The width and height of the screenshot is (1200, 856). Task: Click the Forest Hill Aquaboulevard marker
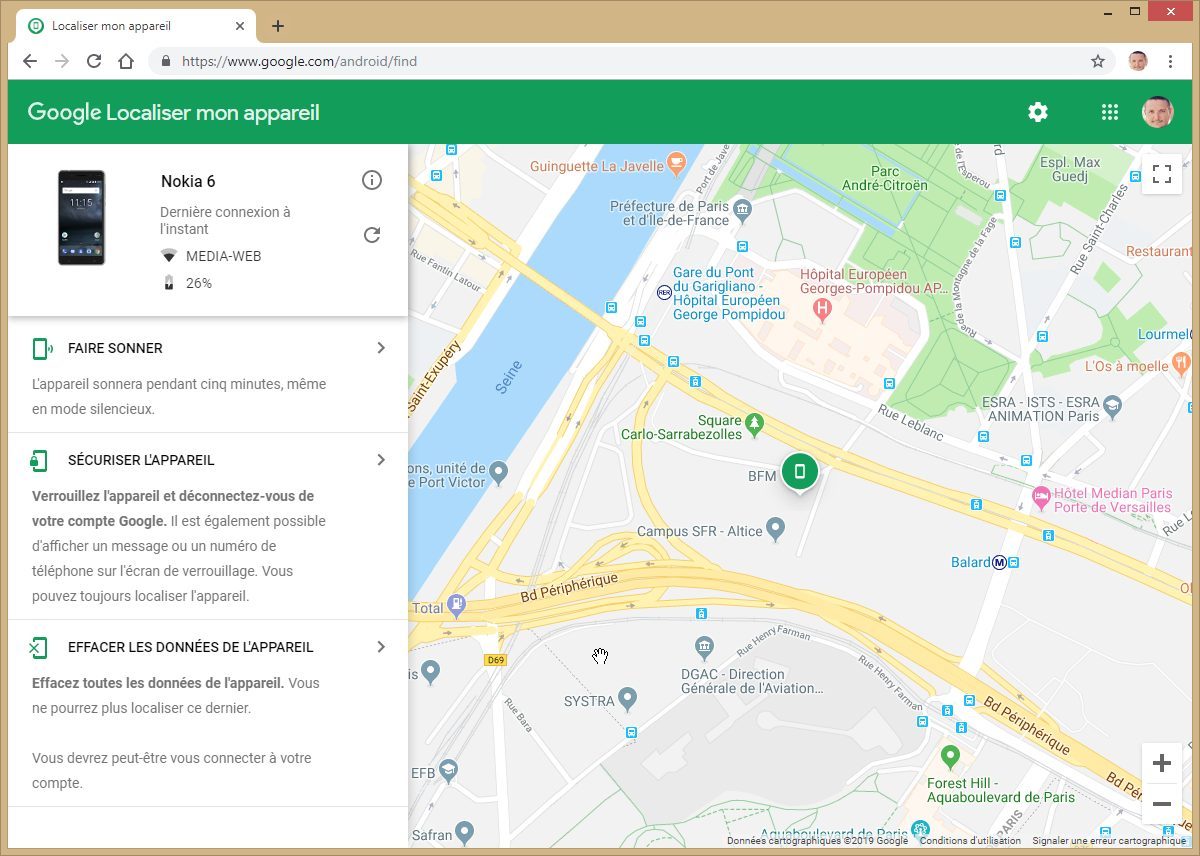coord(950,755)
